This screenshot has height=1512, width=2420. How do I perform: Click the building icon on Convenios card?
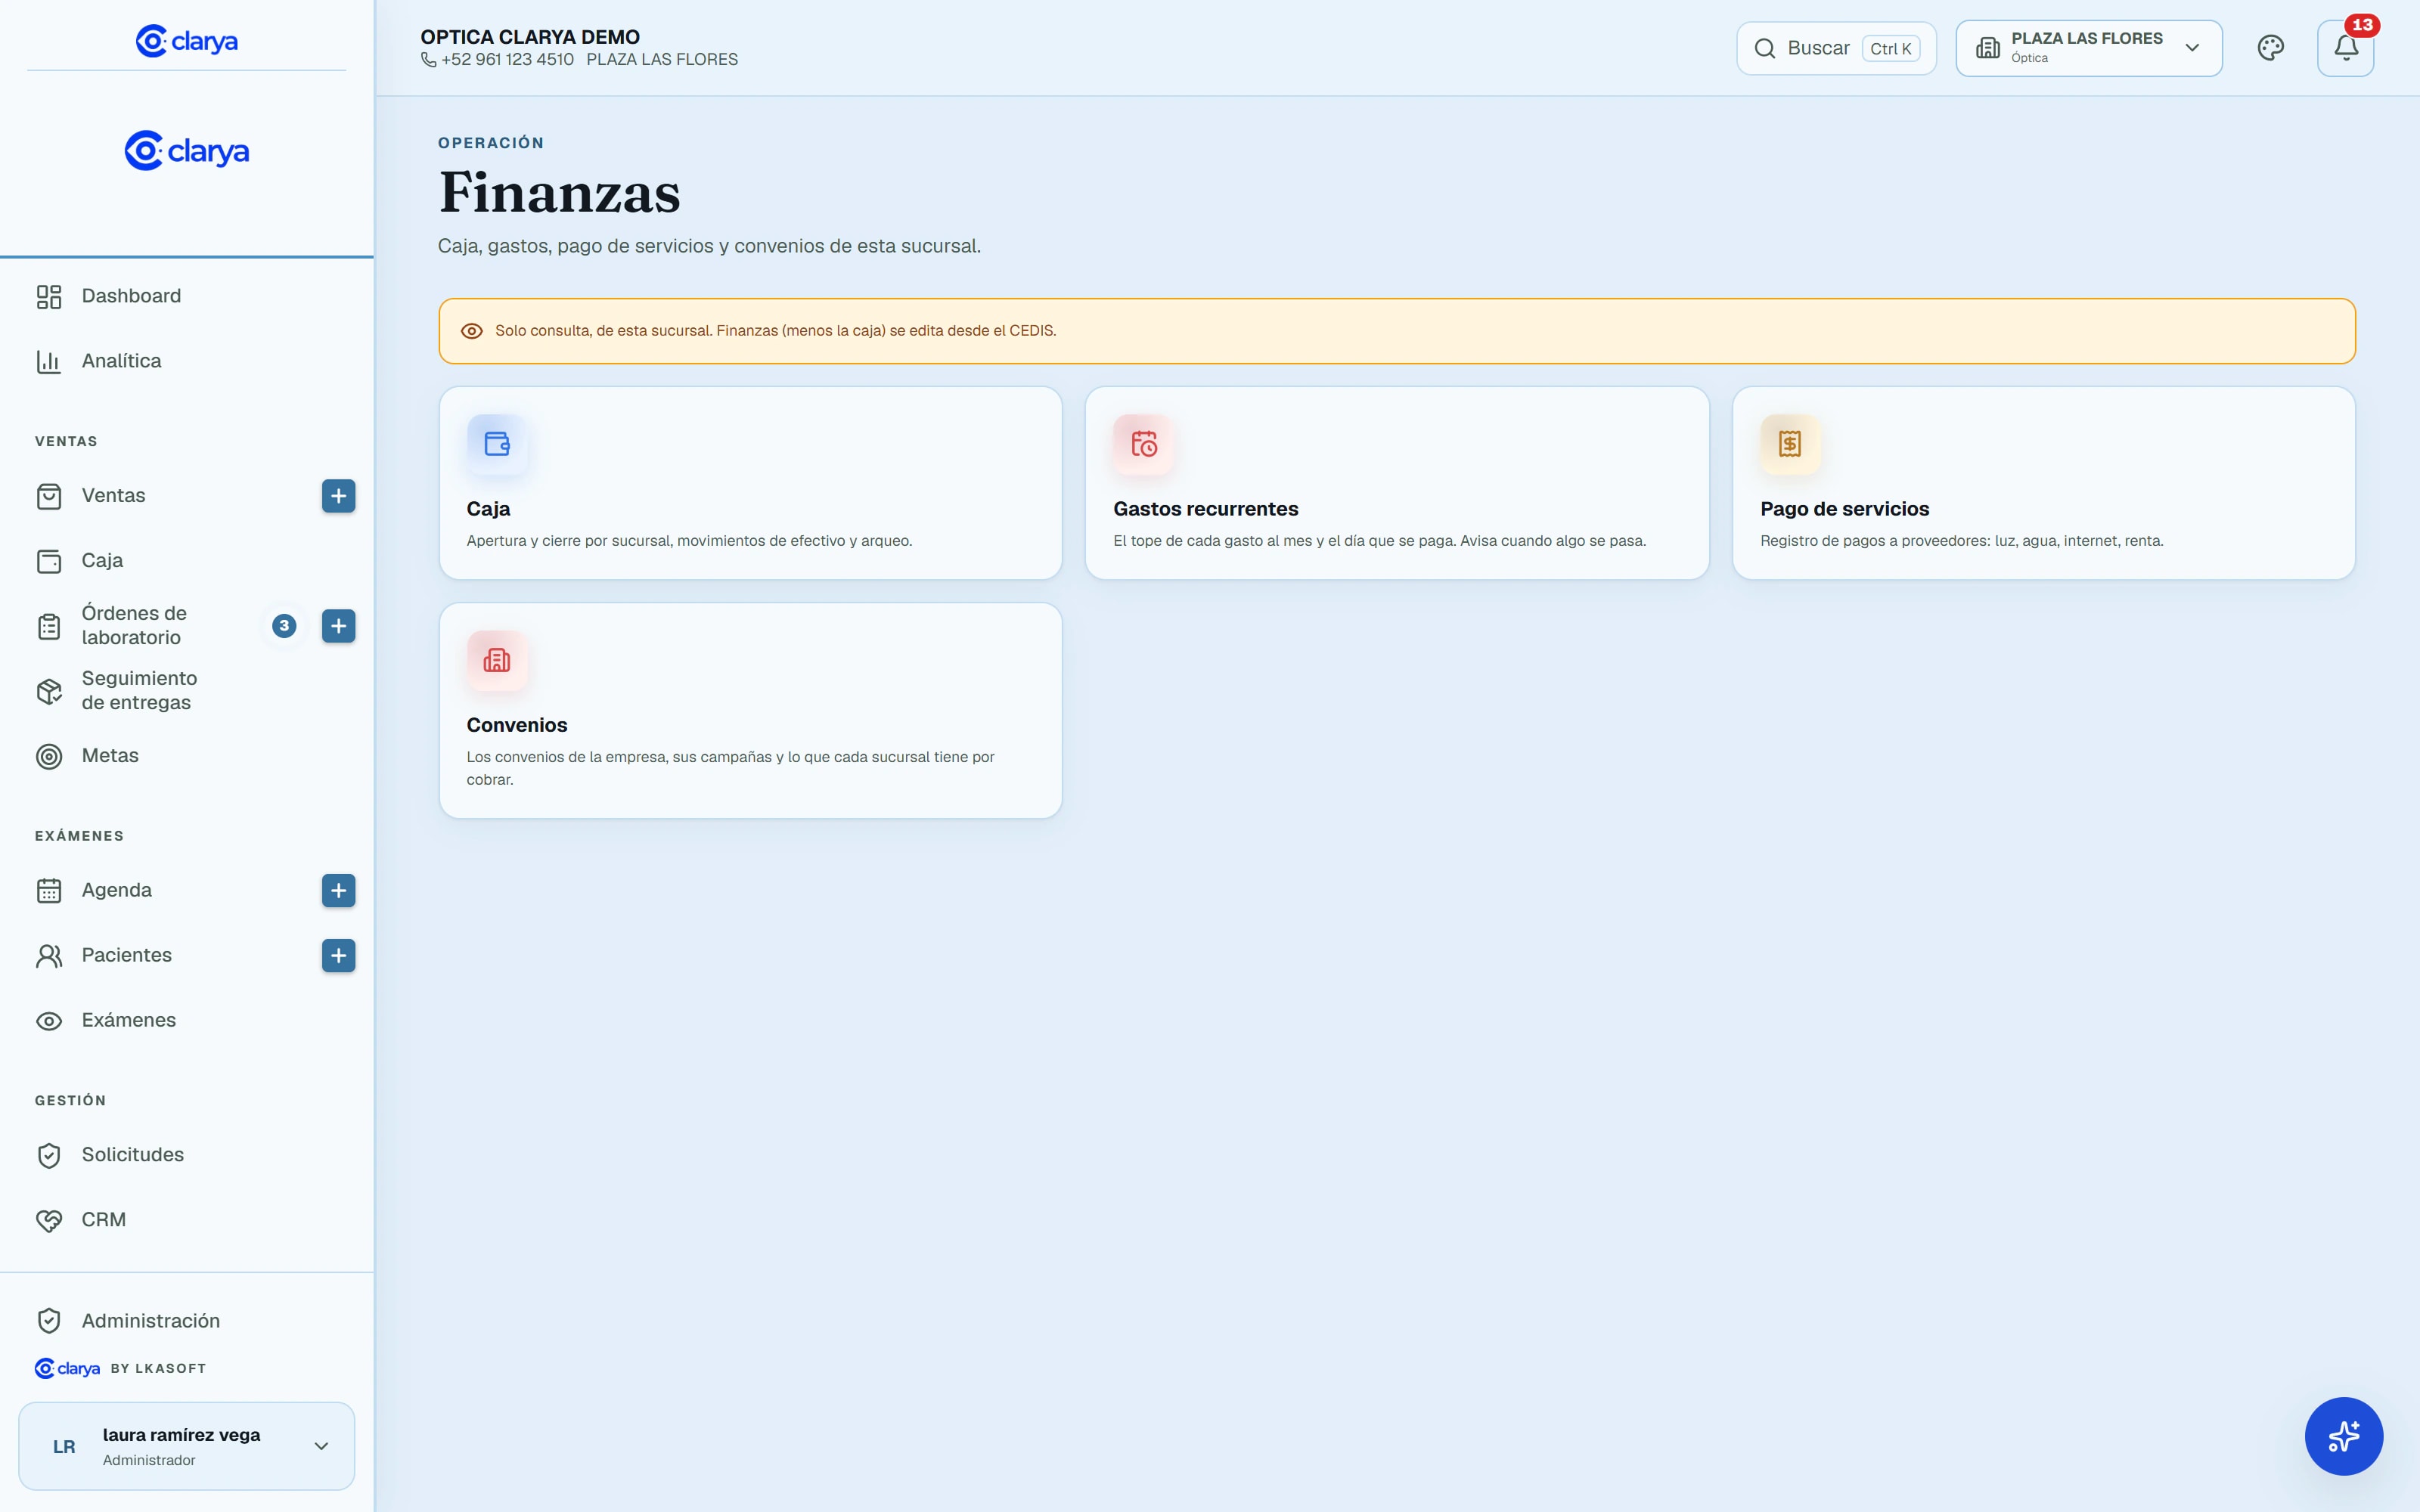click(x=497, y=660)
